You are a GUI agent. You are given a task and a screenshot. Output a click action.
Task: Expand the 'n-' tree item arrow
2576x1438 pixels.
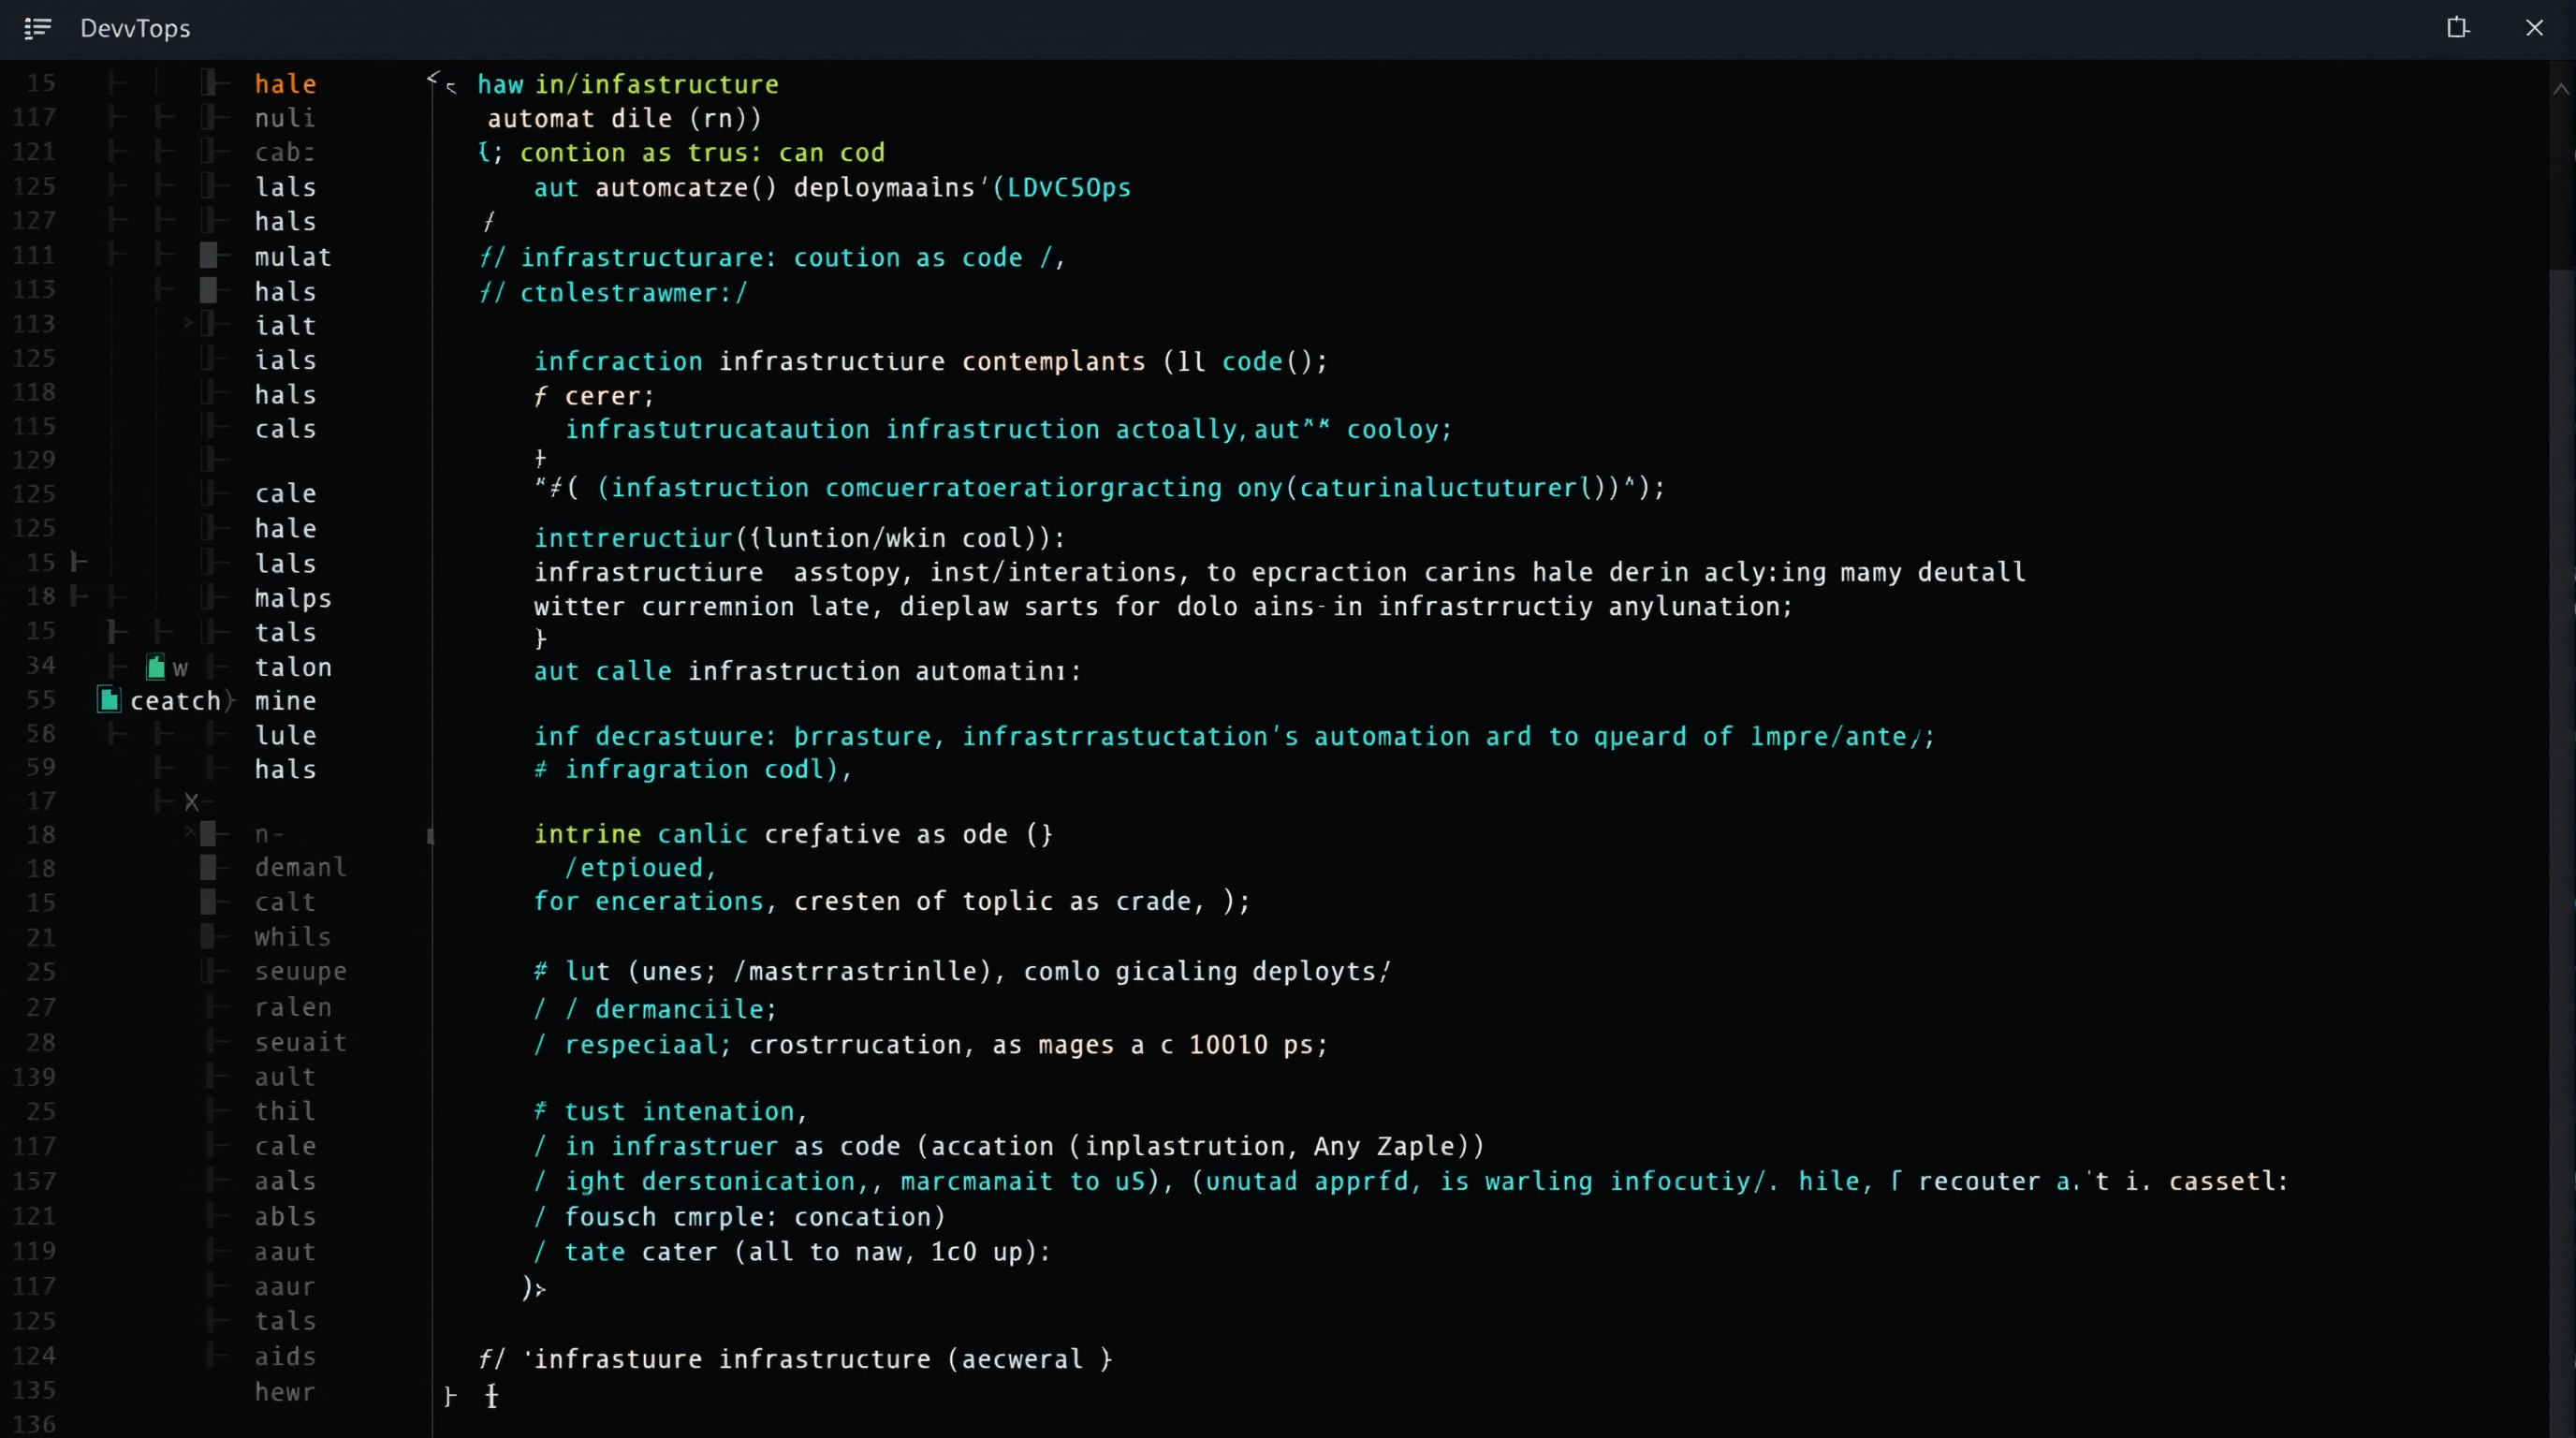pos(187,833)
